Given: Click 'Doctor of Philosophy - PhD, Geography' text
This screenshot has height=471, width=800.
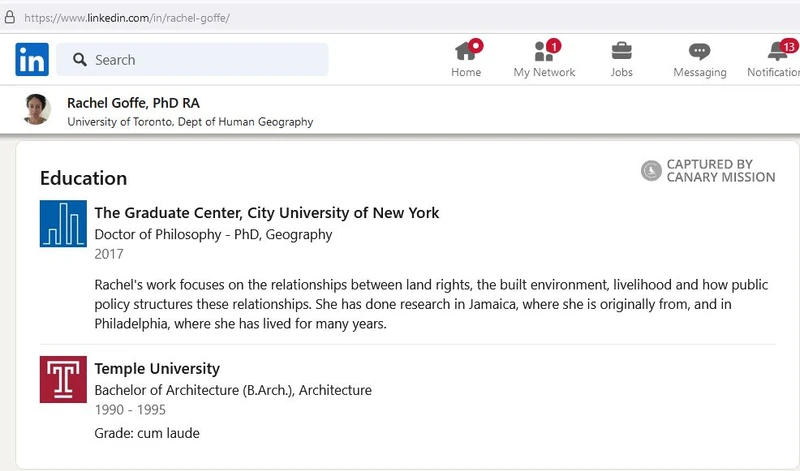Looking at the screenshot, I should 213,235.
